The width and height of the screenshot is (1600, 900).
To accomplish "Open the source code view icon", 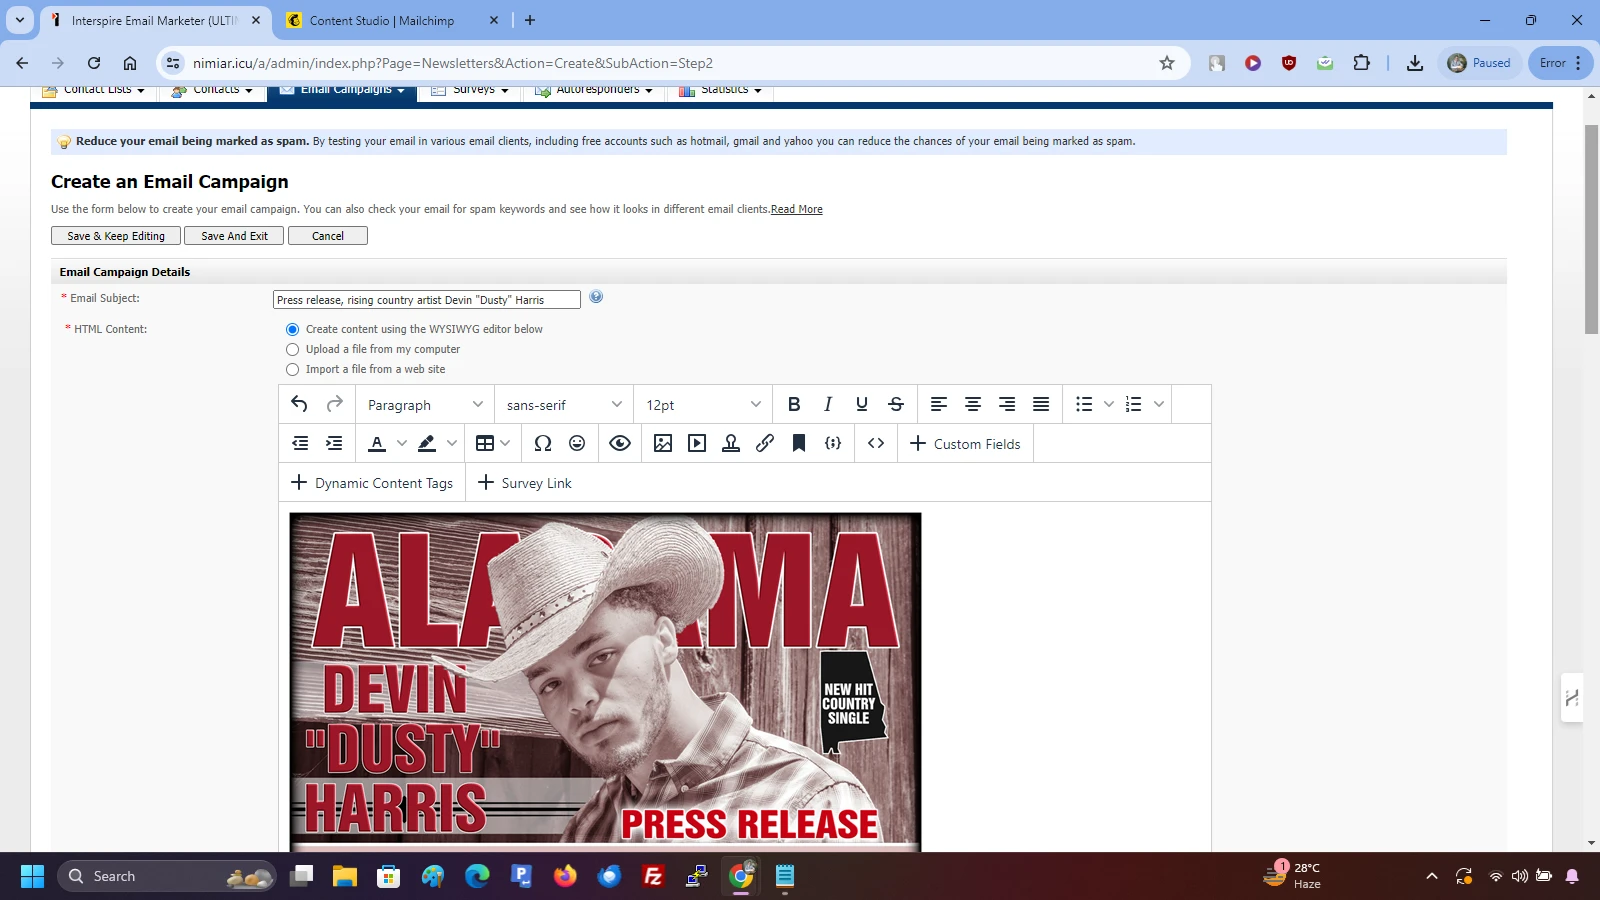I will [x=876, y=443].
